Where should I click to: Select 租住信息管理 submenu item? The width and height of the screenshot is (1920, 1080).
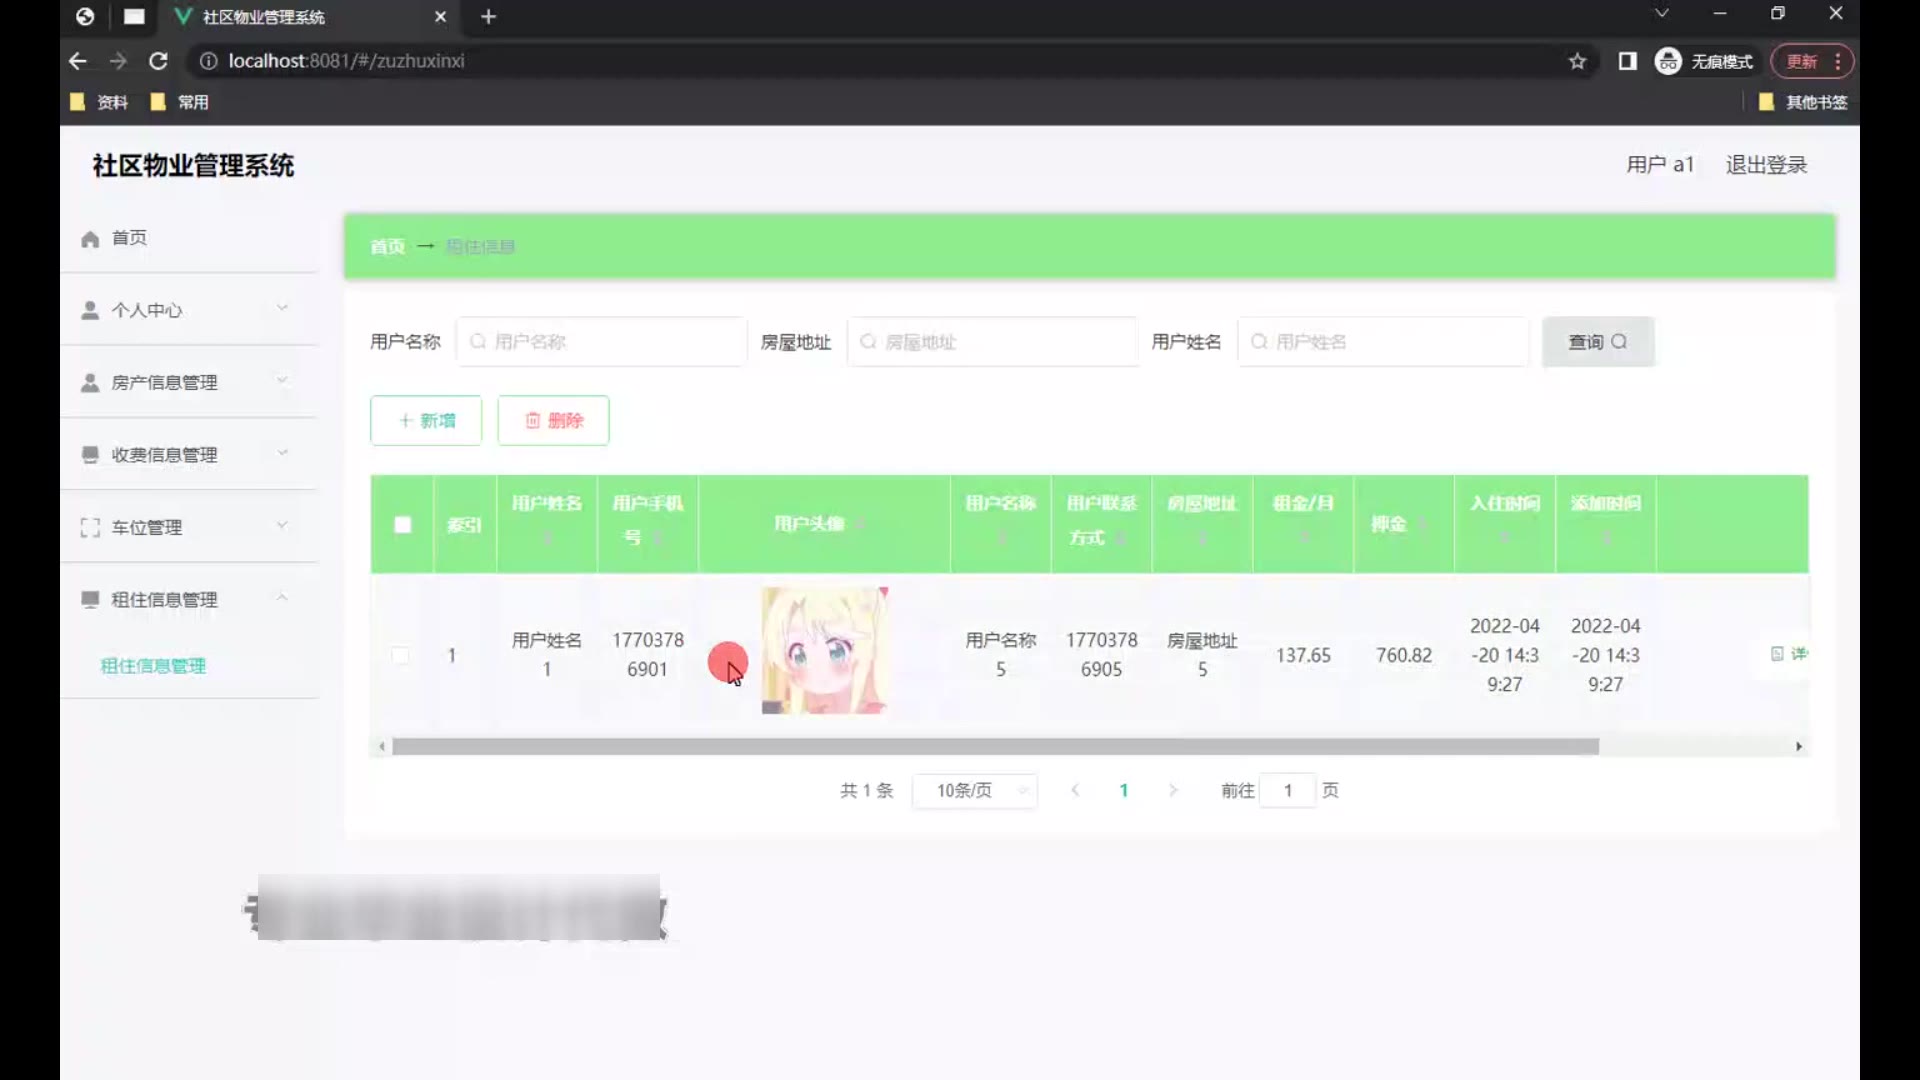click(153, 666)
